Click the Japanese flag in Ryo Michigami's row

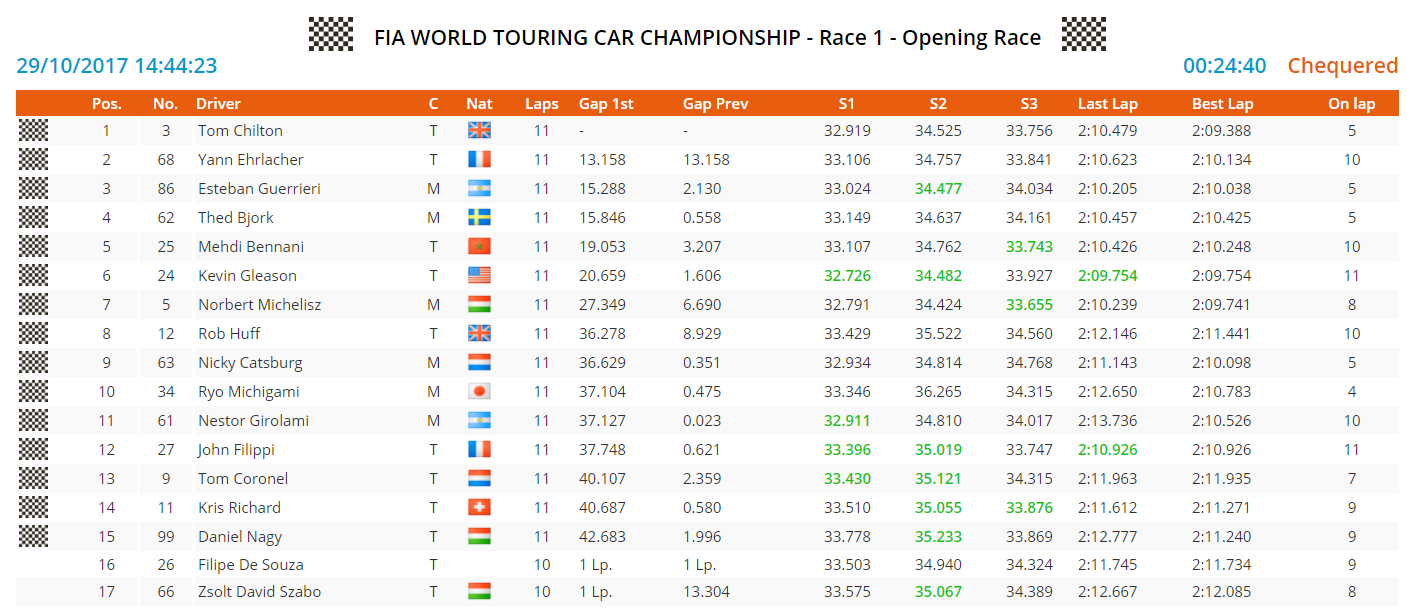(479, 392)
